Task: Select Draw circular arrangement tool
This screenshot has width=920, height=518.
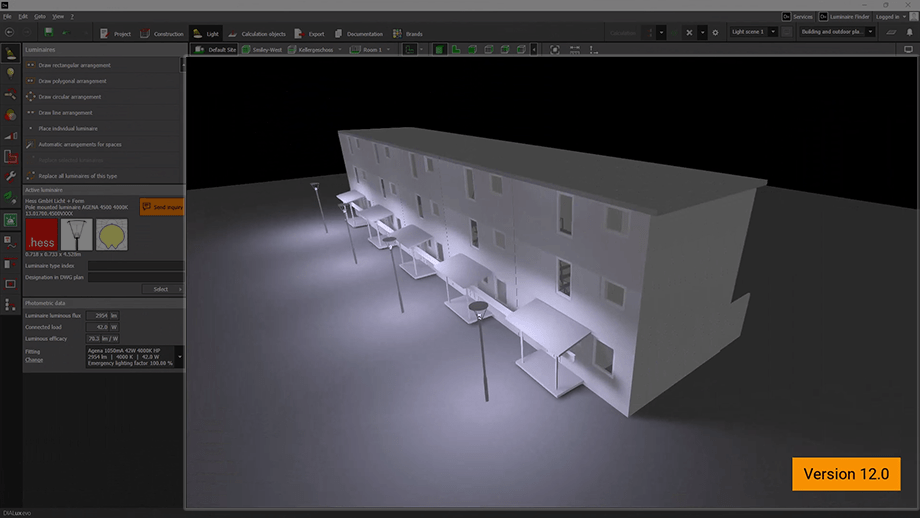Action: click(69, 97)
